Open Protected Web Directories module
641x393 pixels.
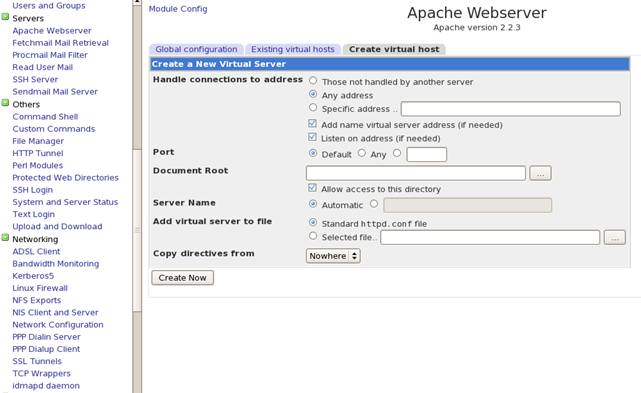point(65,178)
